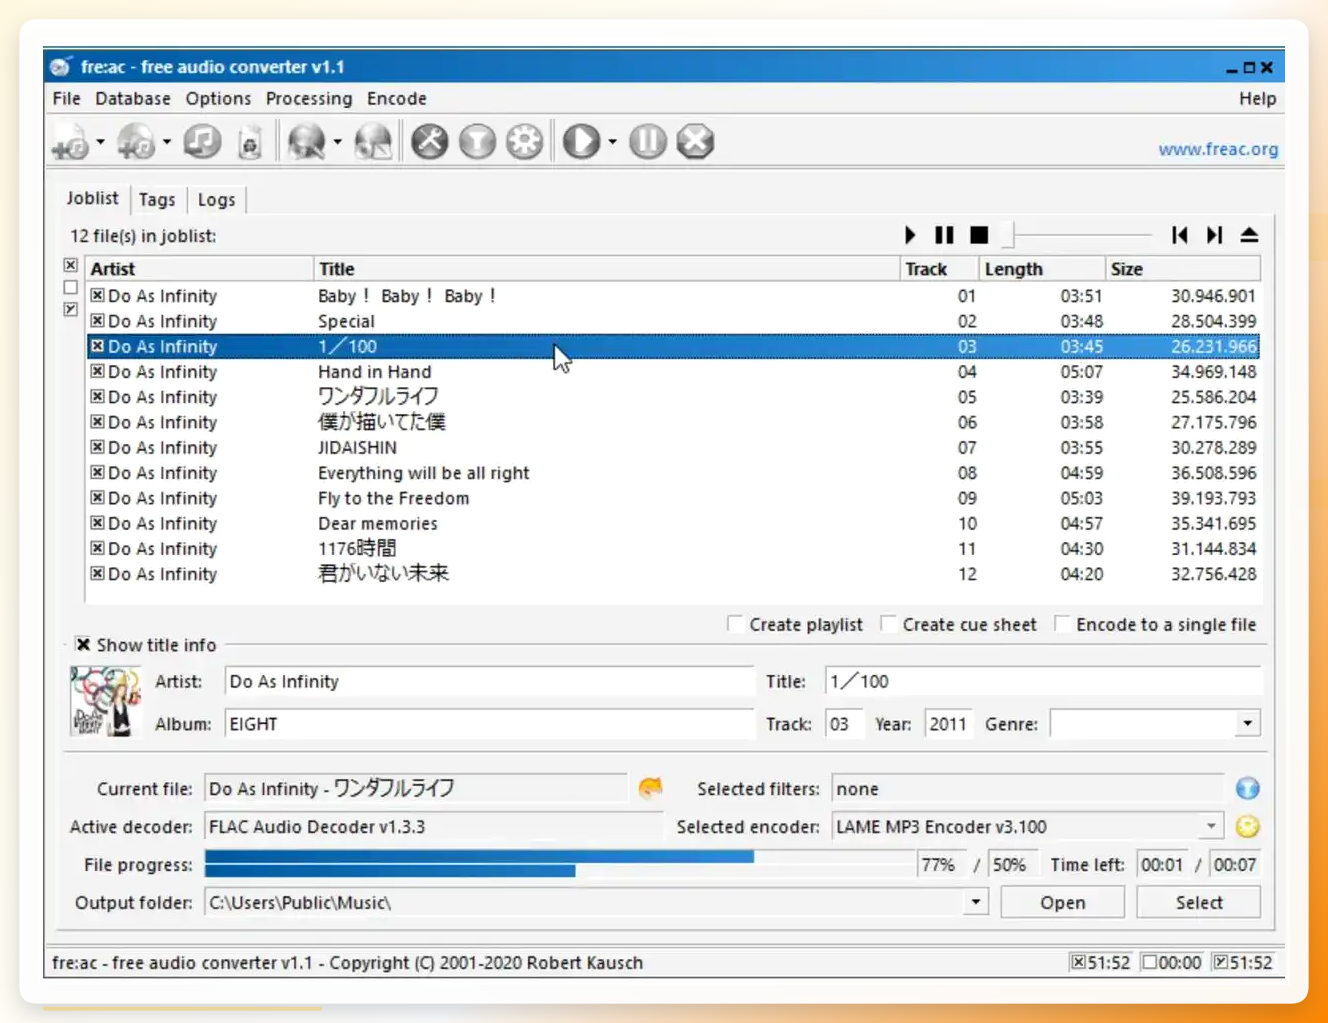The height and width of the screenshot is (1023, 1328).
Task: Invert joblist selection with the checkmark box
Action: click(70, 309)
